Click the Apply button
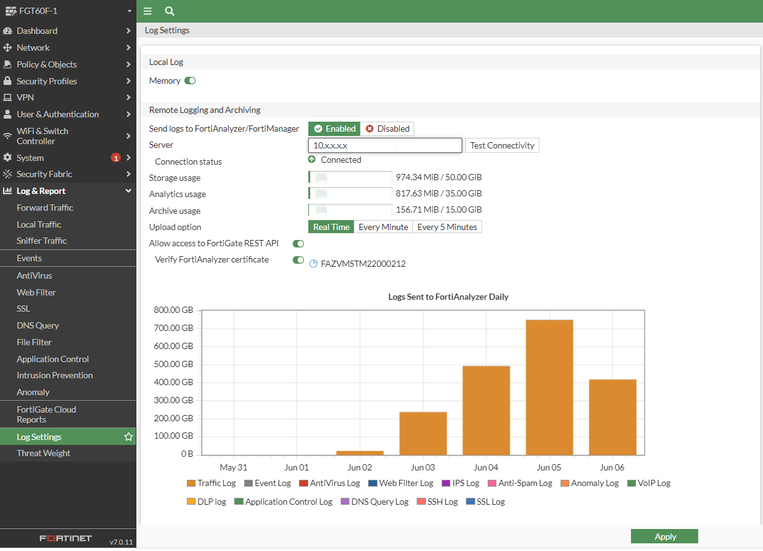 pyautogui.click(x=665, y=537)
